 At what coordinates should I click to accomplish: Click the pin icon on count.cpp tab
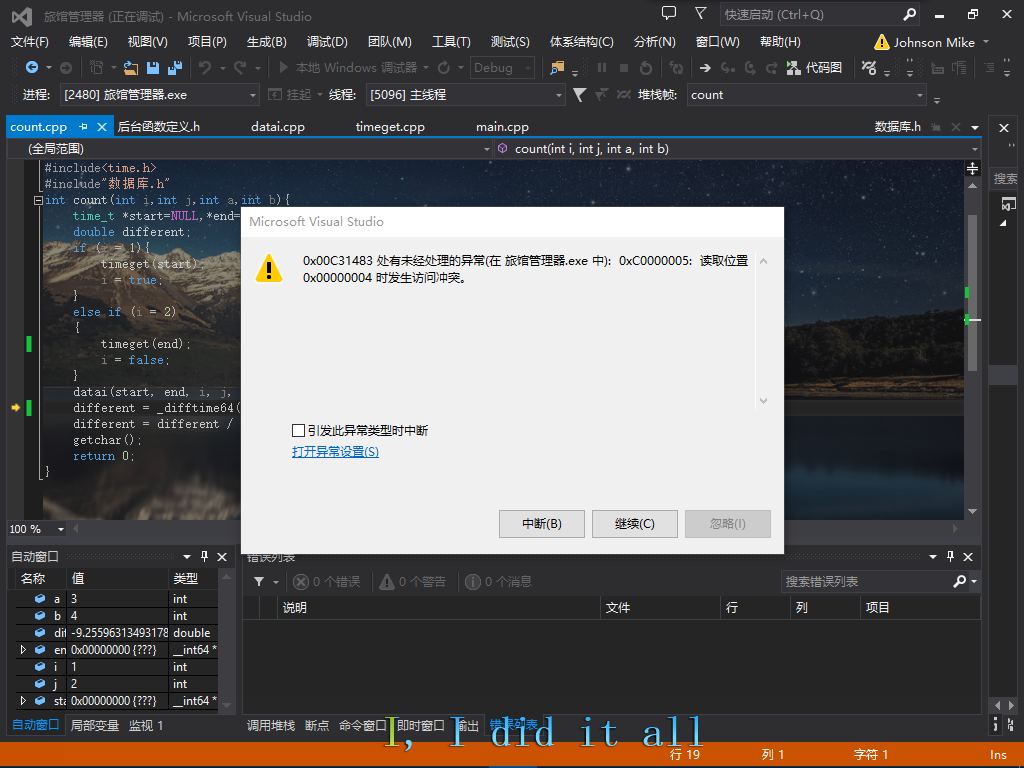pyautogui.click(x=83, y=127)
